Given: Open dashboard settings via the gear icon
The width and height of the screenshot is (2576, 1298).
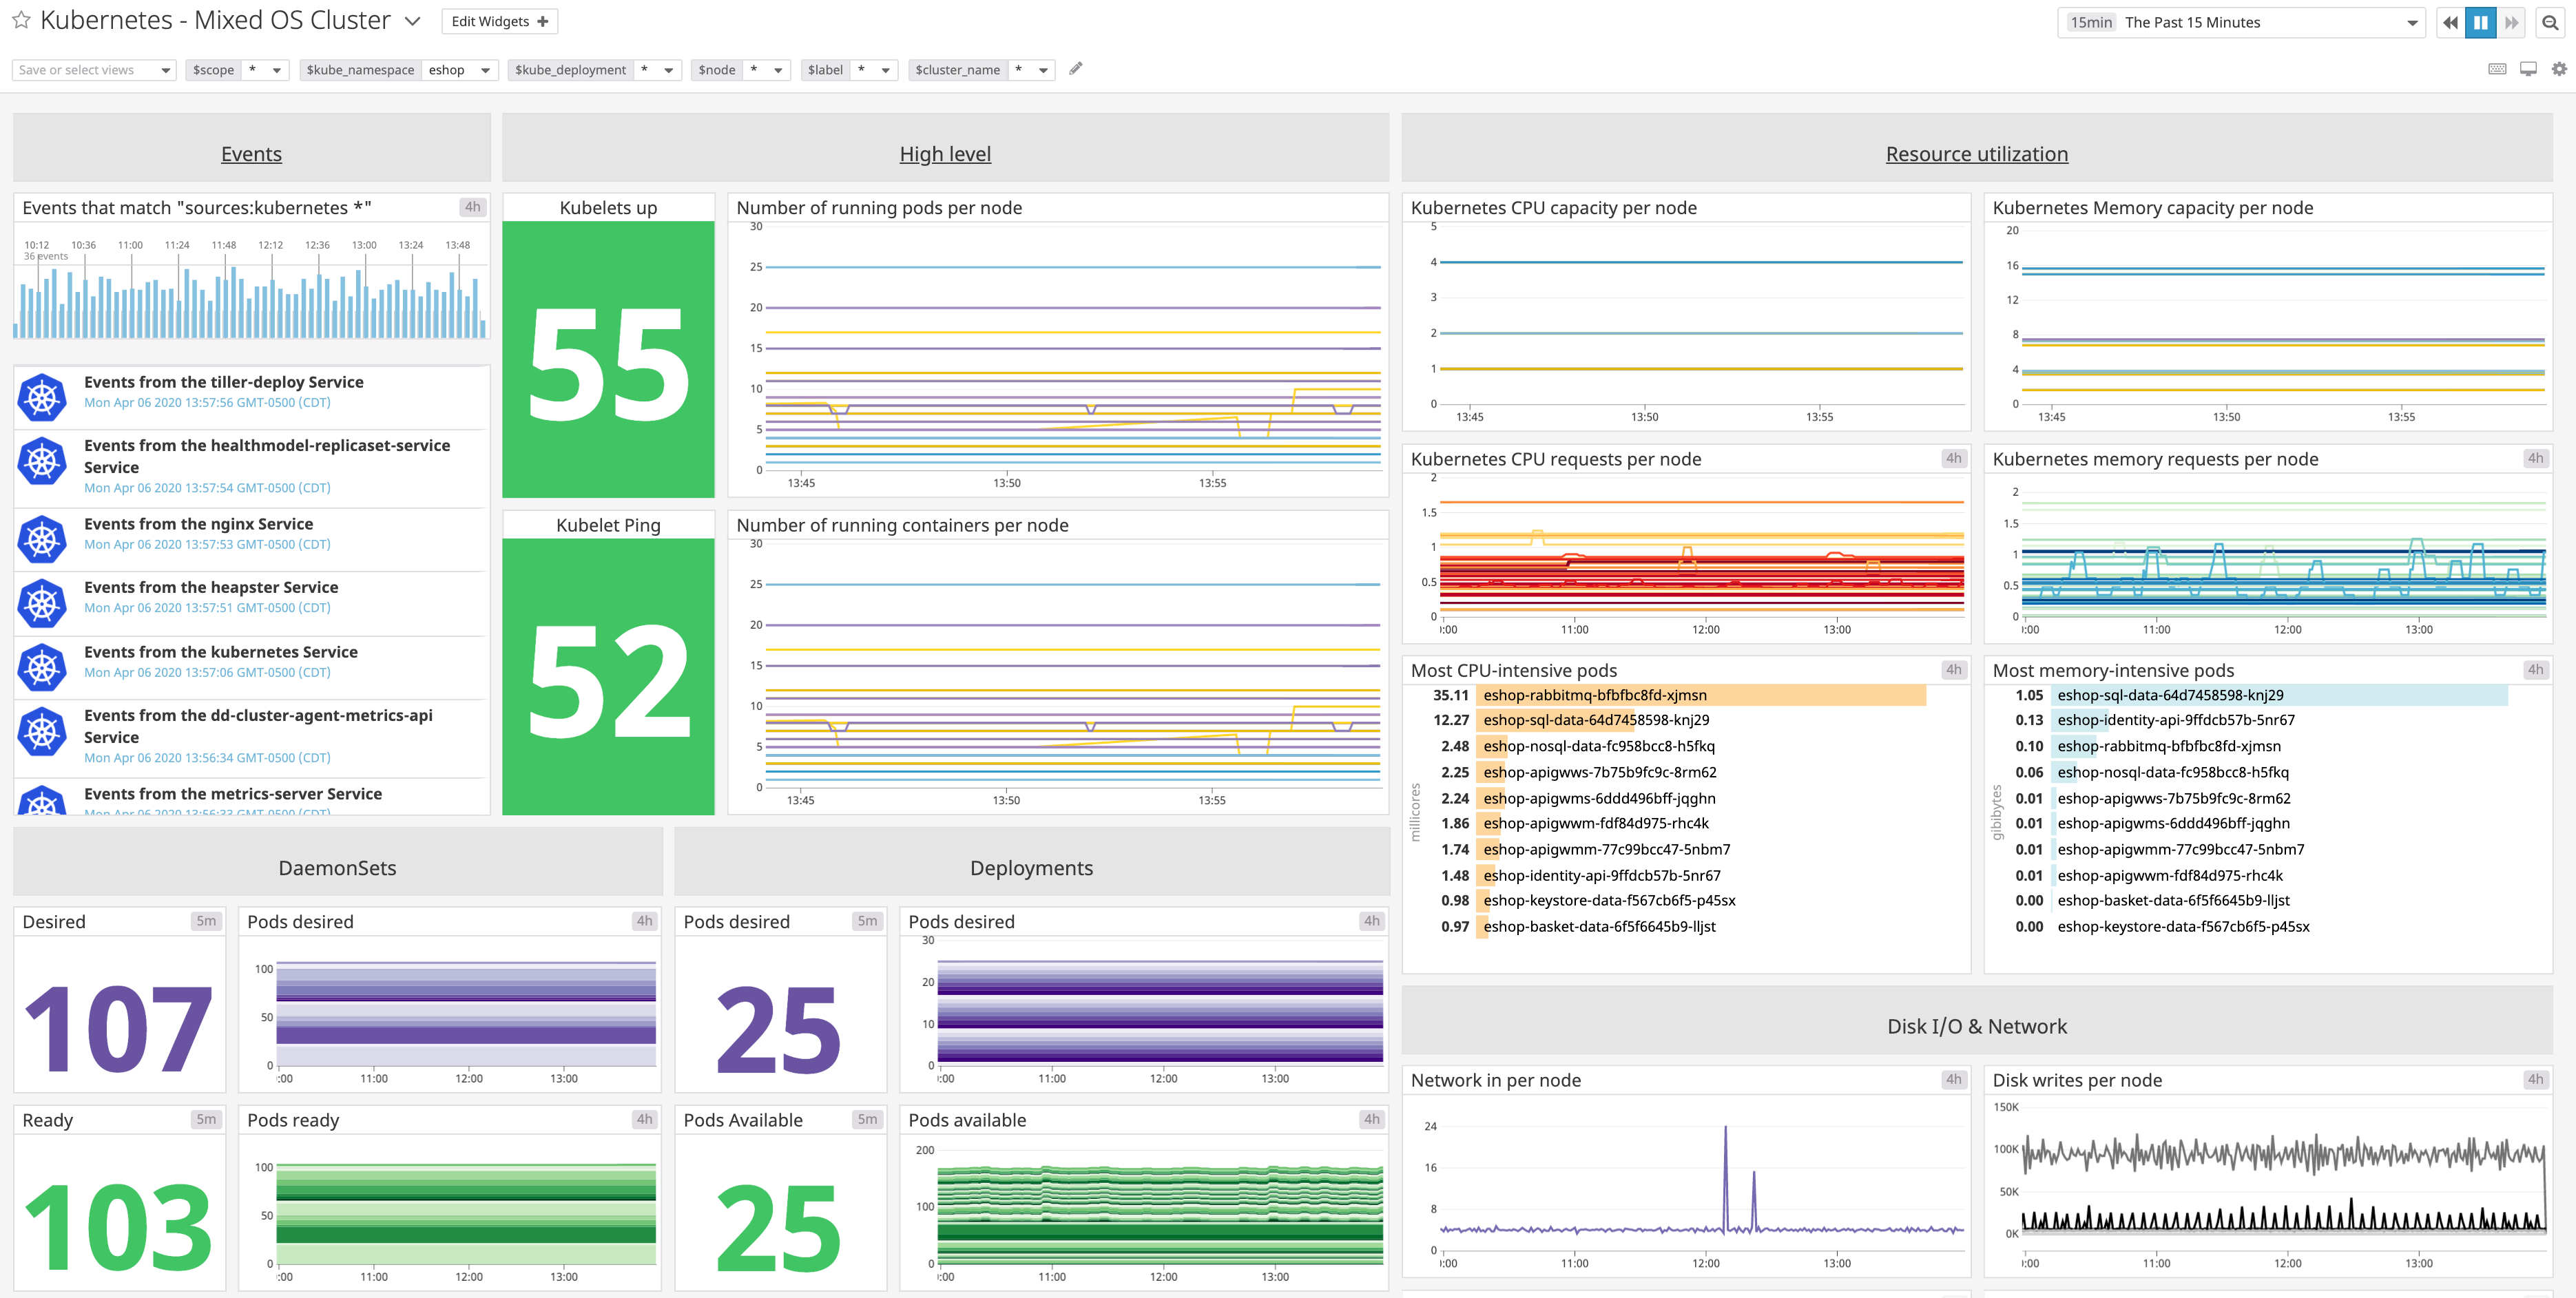Looking at the screenshot, I should pos(2557,69).
